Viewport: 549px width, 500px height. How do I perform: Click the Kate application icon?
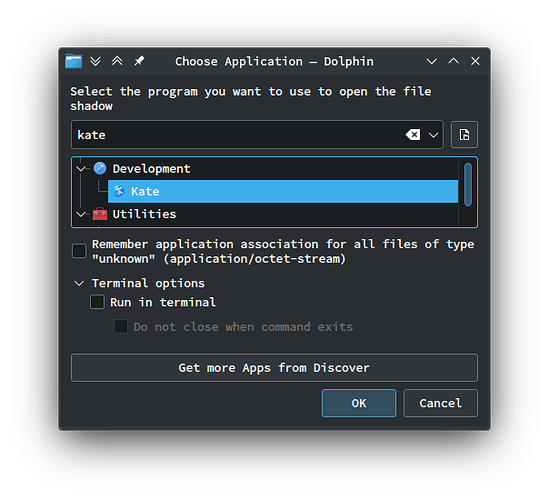[x=119, y=191]
